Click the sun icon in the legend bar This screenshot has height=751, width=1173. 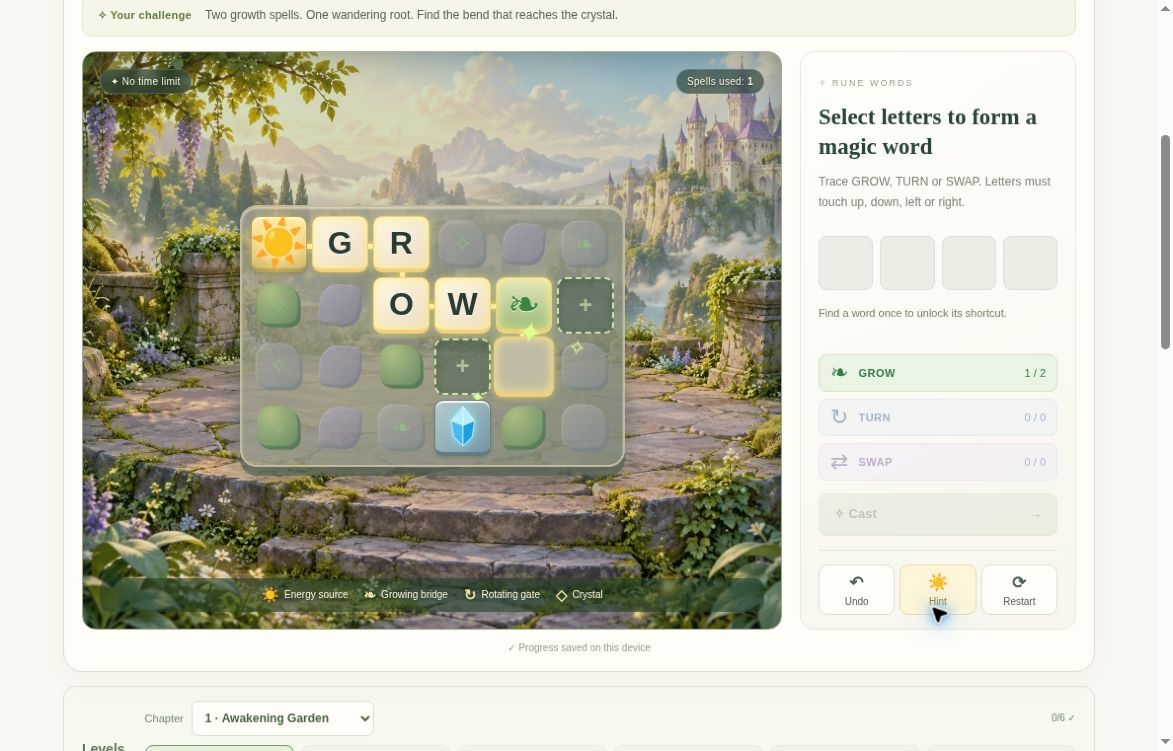270,595
